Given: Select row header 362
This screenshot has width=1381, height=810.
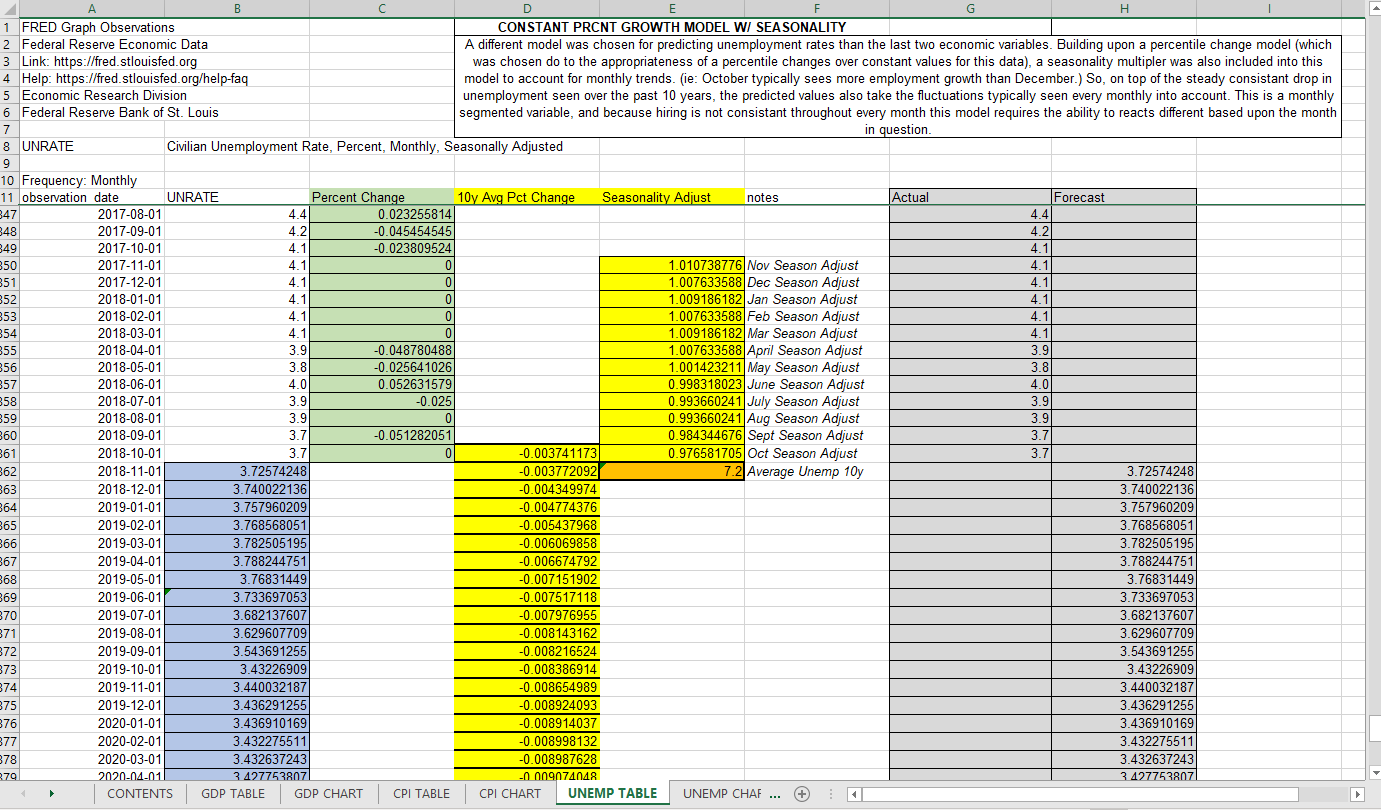Looking at the screenshot, I should tap(9, 472).
